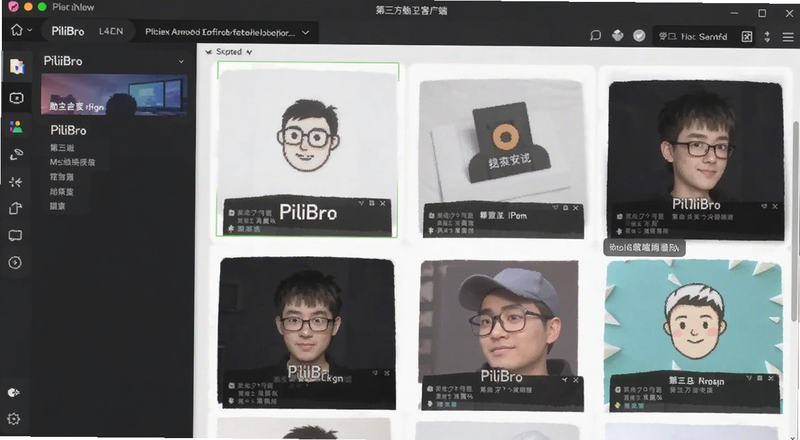The image size is (800, 440).
Task: Expand the down chevron on the teal cartoon avatar card
Action: click(x=748, y=378)
